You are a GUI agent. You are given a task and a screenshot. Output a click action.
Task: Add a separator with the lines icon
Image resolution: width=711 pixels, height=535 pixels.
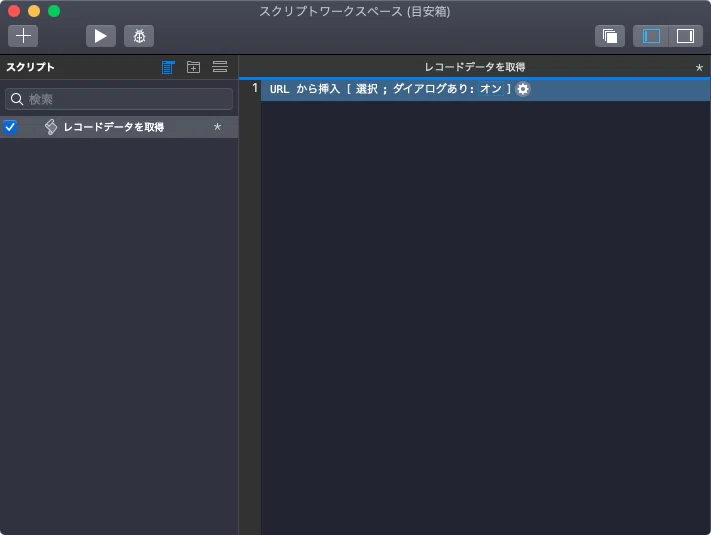pos(220,67)
